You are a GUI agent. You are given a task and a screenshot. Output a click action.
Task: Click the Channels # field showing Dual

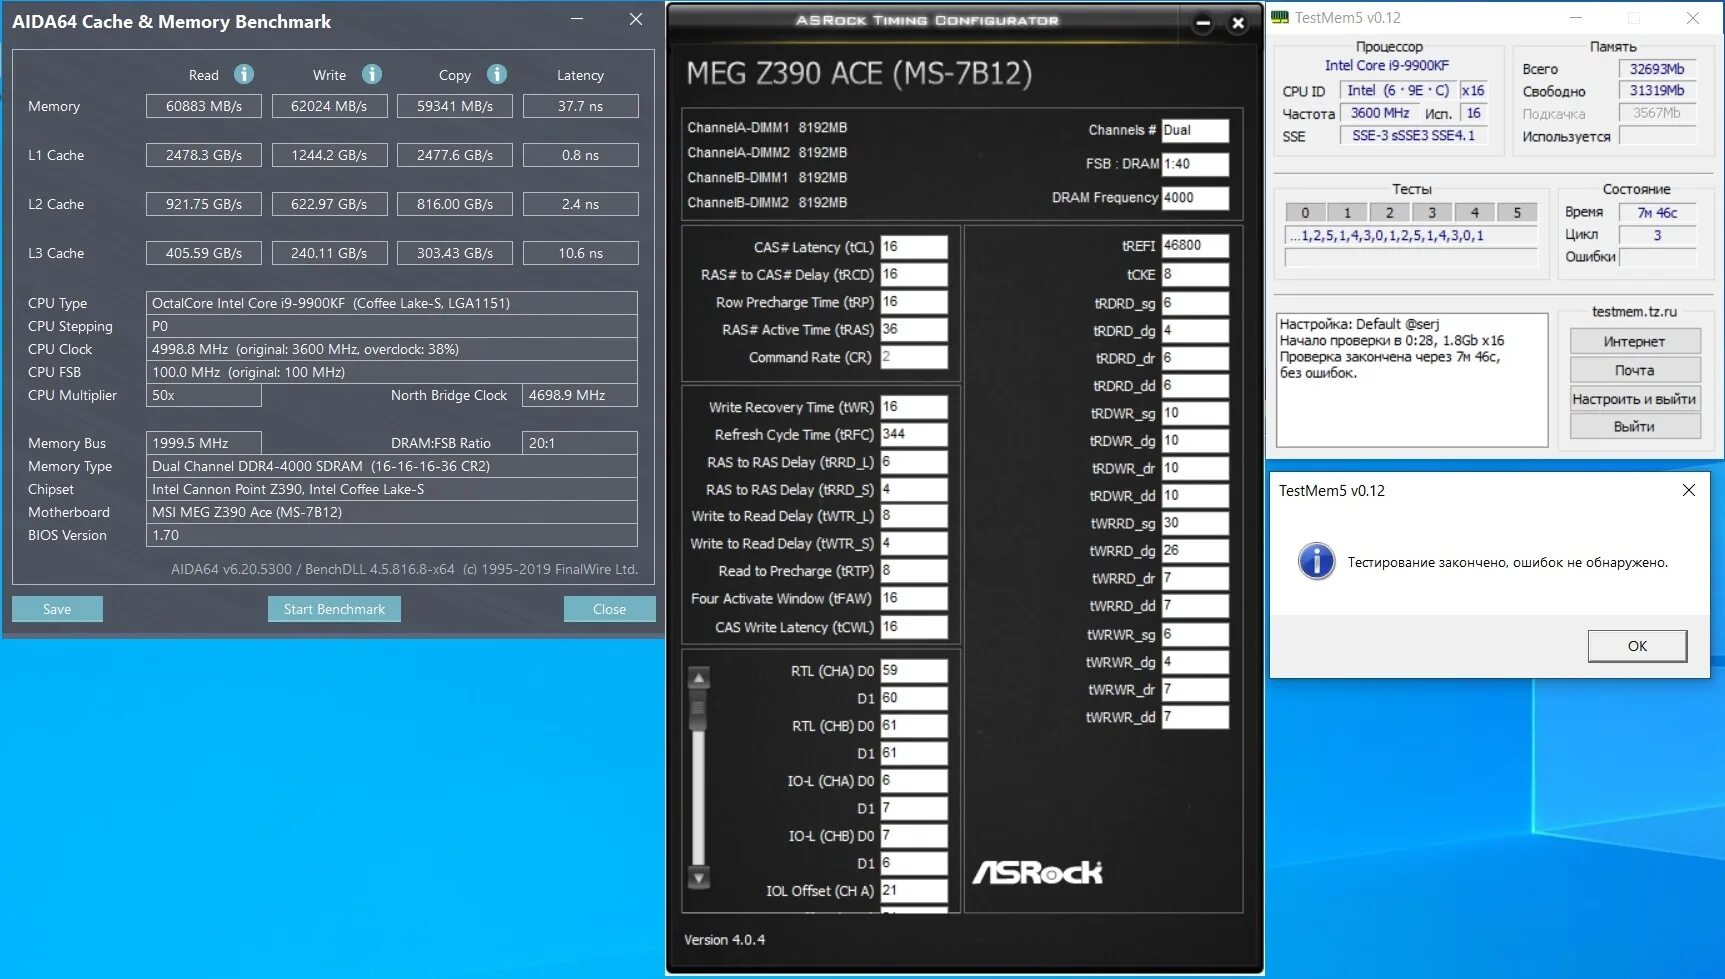[1195, 130]
